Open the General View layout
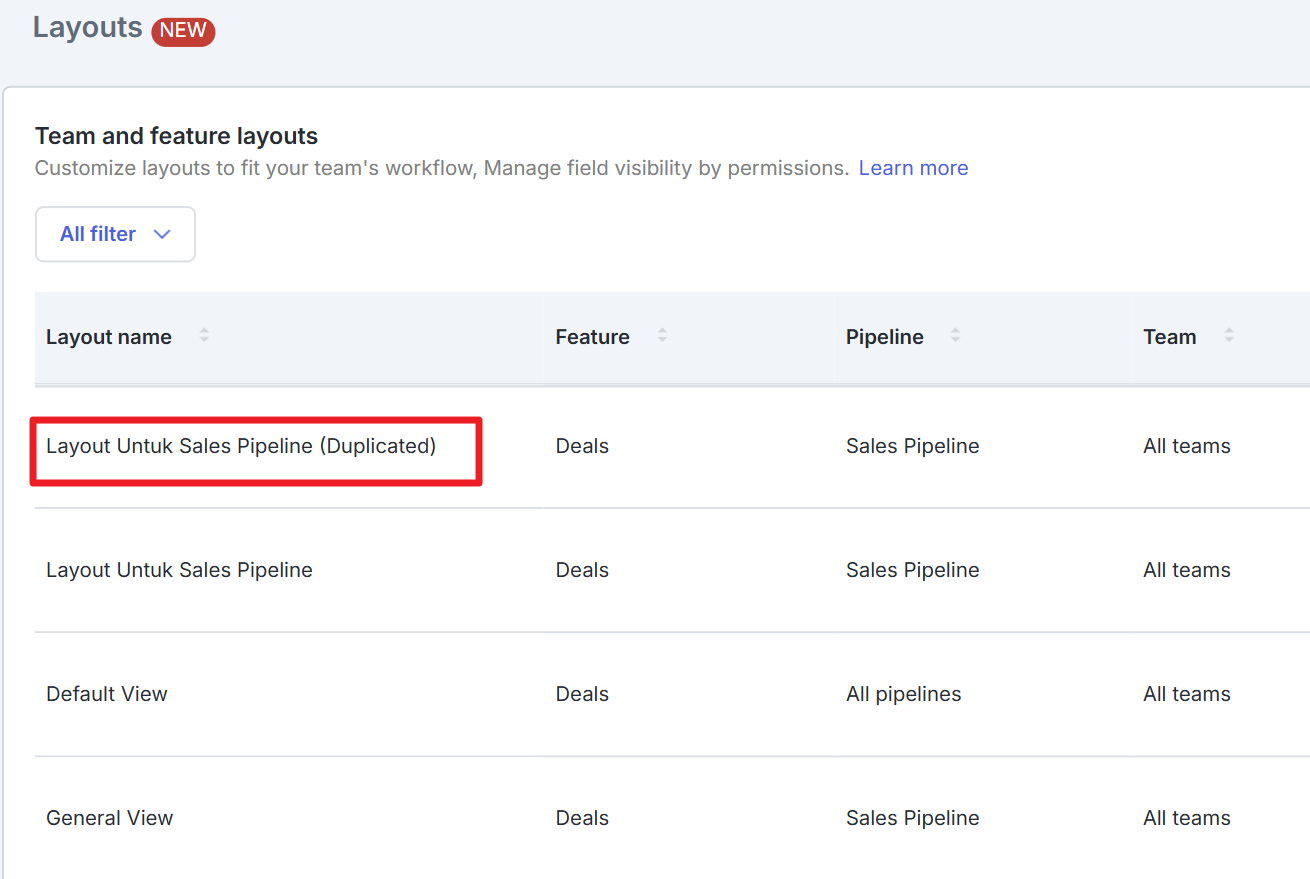 (x=109, y=818)
